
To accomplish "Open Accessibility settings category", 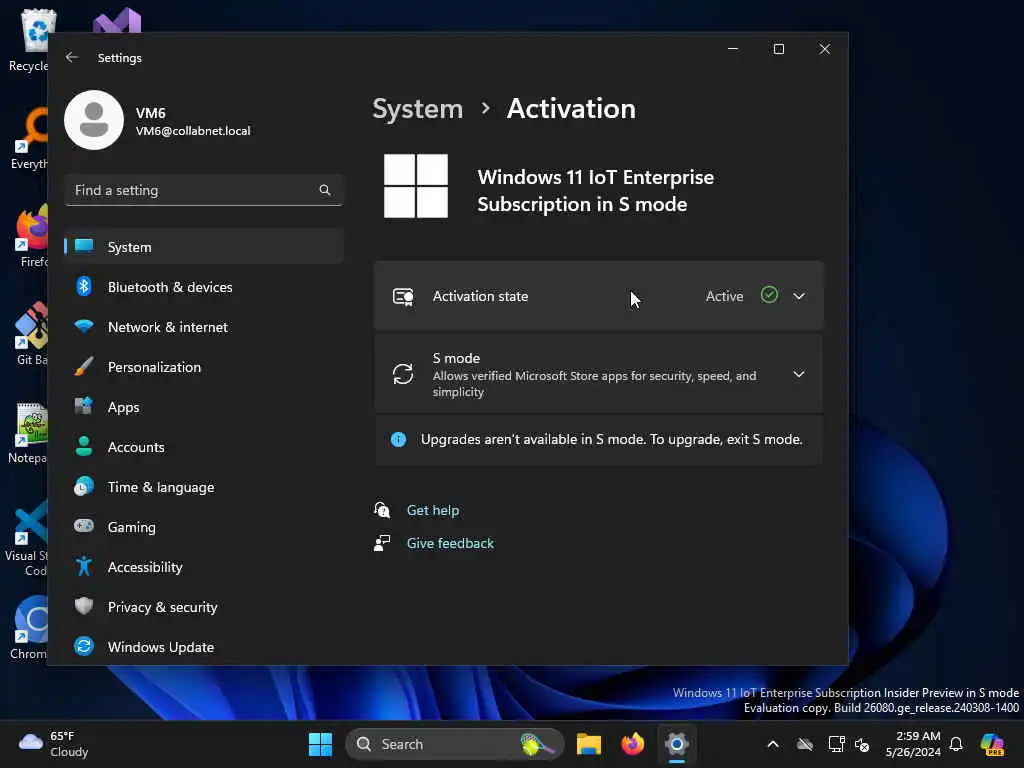I will point(204,567).
